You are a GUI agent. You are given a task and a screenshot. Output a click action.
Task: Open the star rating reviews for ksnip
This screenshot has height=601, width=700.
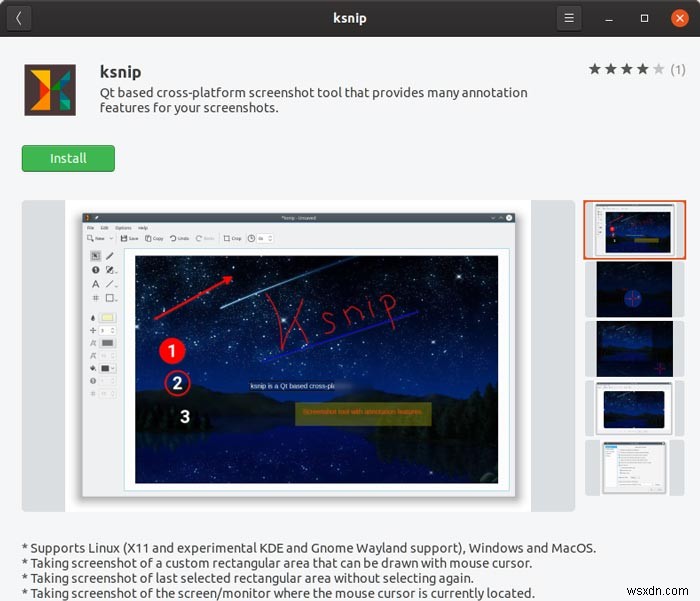pos(637,69)
